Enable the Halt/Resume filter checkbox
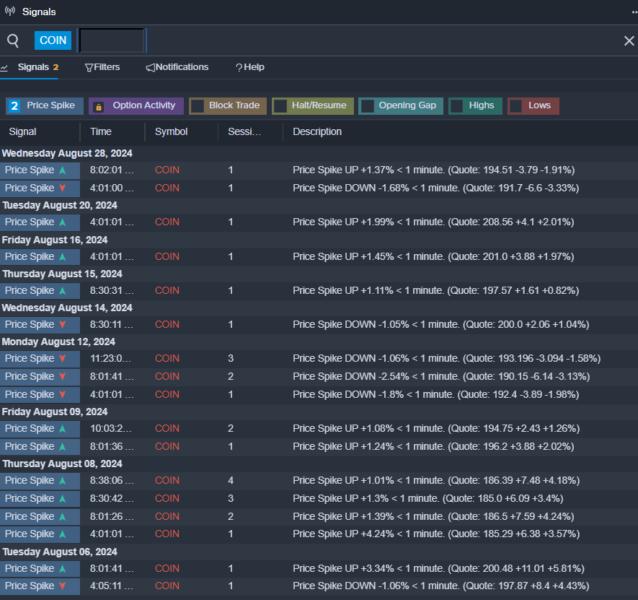The height and width of the screenshot is (600, 638). [x=280, y=106]
